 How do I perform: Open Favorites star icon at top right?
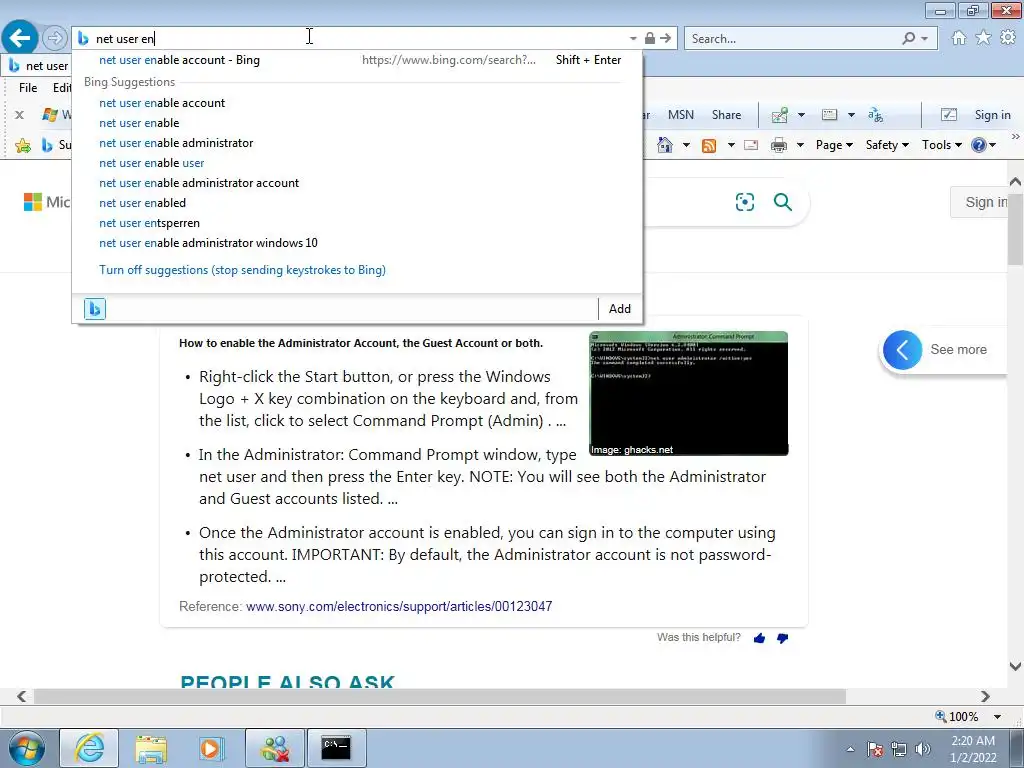pyautogui.click(x=983, y=38)
